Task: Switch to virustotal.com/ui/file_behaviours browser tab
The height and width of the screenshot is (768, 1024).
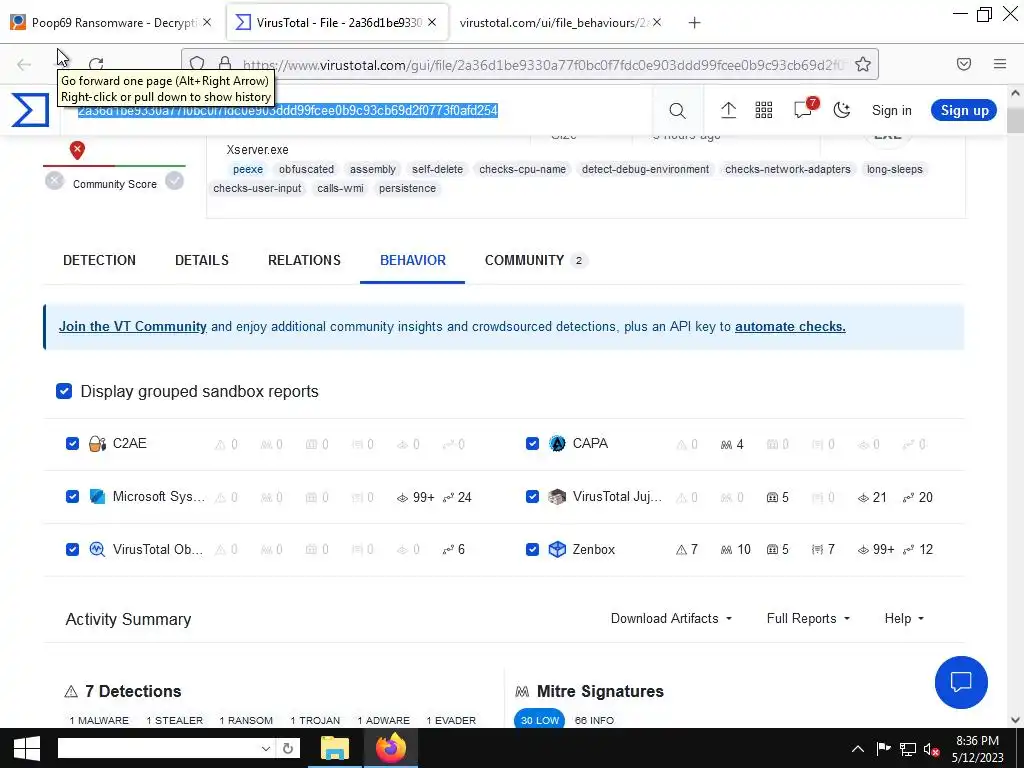Action: point(560,23)
